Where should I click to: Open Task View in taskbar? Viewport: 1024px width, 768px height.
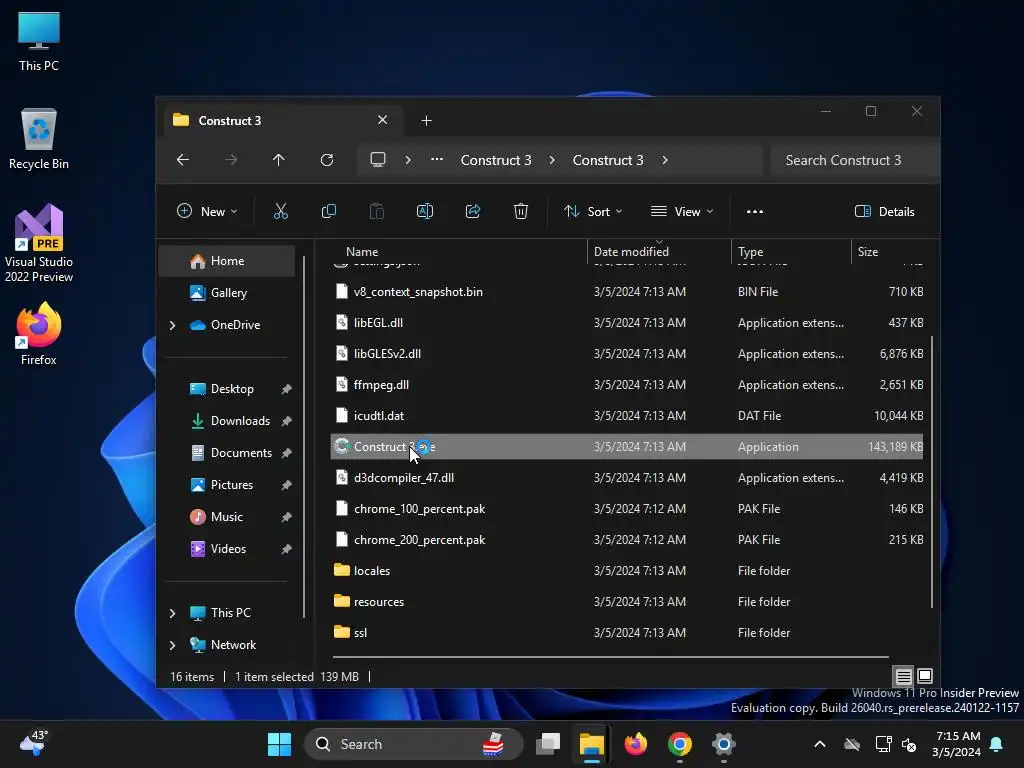tap(548, 744)
